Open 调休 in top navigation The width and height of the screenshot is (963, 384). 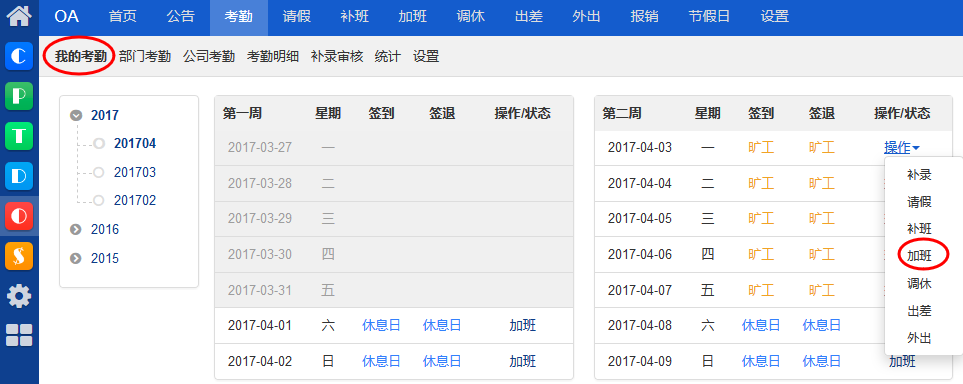point(470,17)
